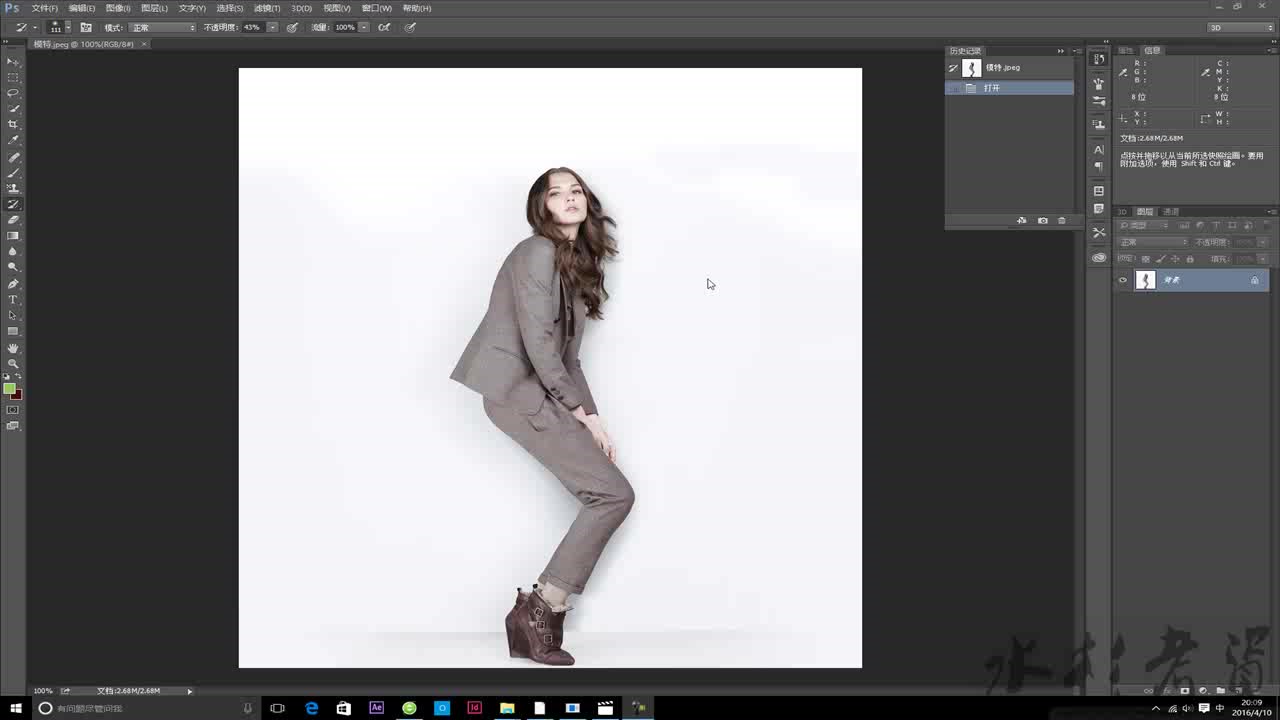Open the 图层(L) menu

[x=154, y=8]
